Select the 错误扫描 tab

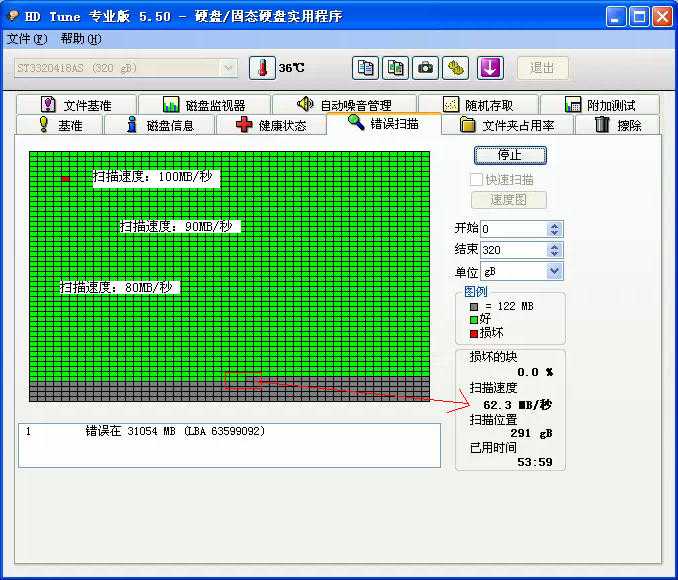(x=384, y=124)
